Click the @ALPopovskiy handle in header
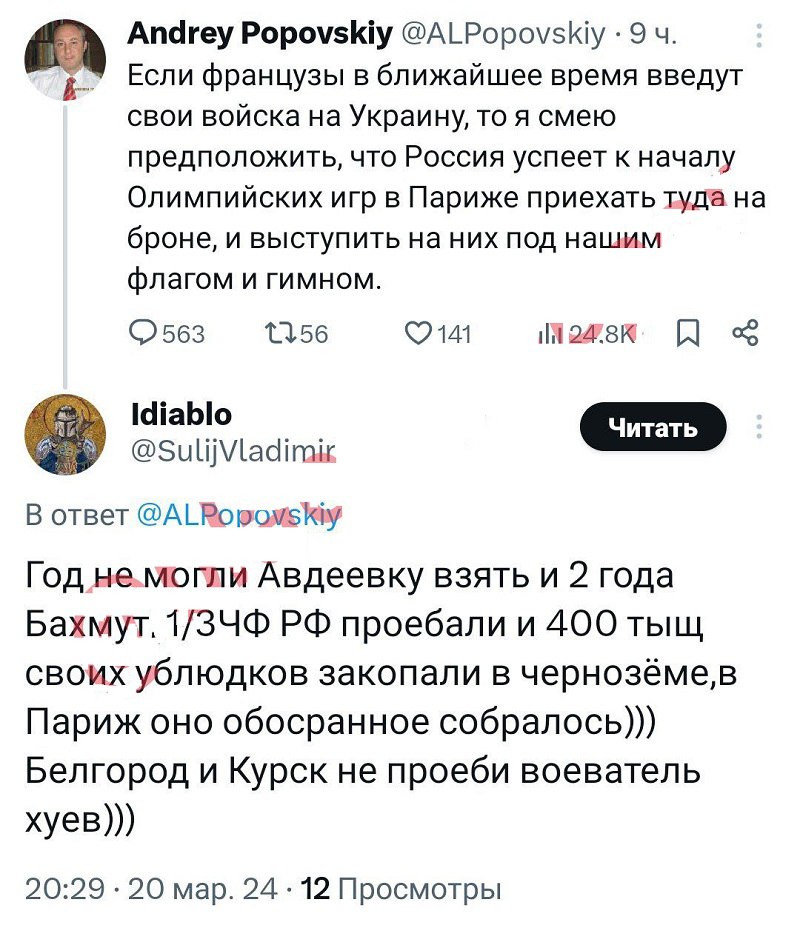800x928 pixels. (x=503, y=36)
